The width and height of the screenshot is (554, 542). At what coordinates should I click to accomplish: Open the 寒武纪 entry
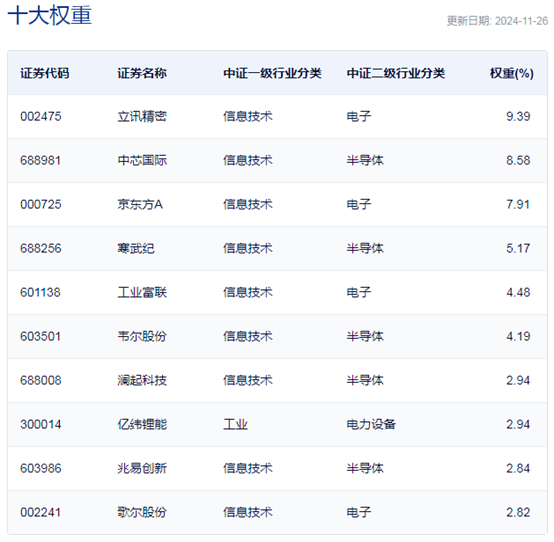(136, 248)
